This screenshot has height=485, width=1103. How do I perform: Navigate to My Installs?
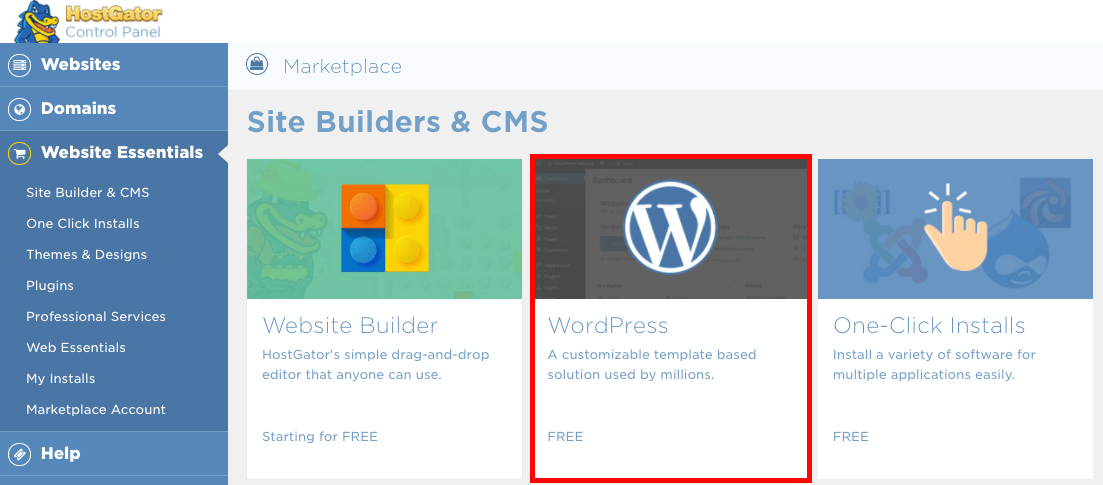[x=60, y=378]
